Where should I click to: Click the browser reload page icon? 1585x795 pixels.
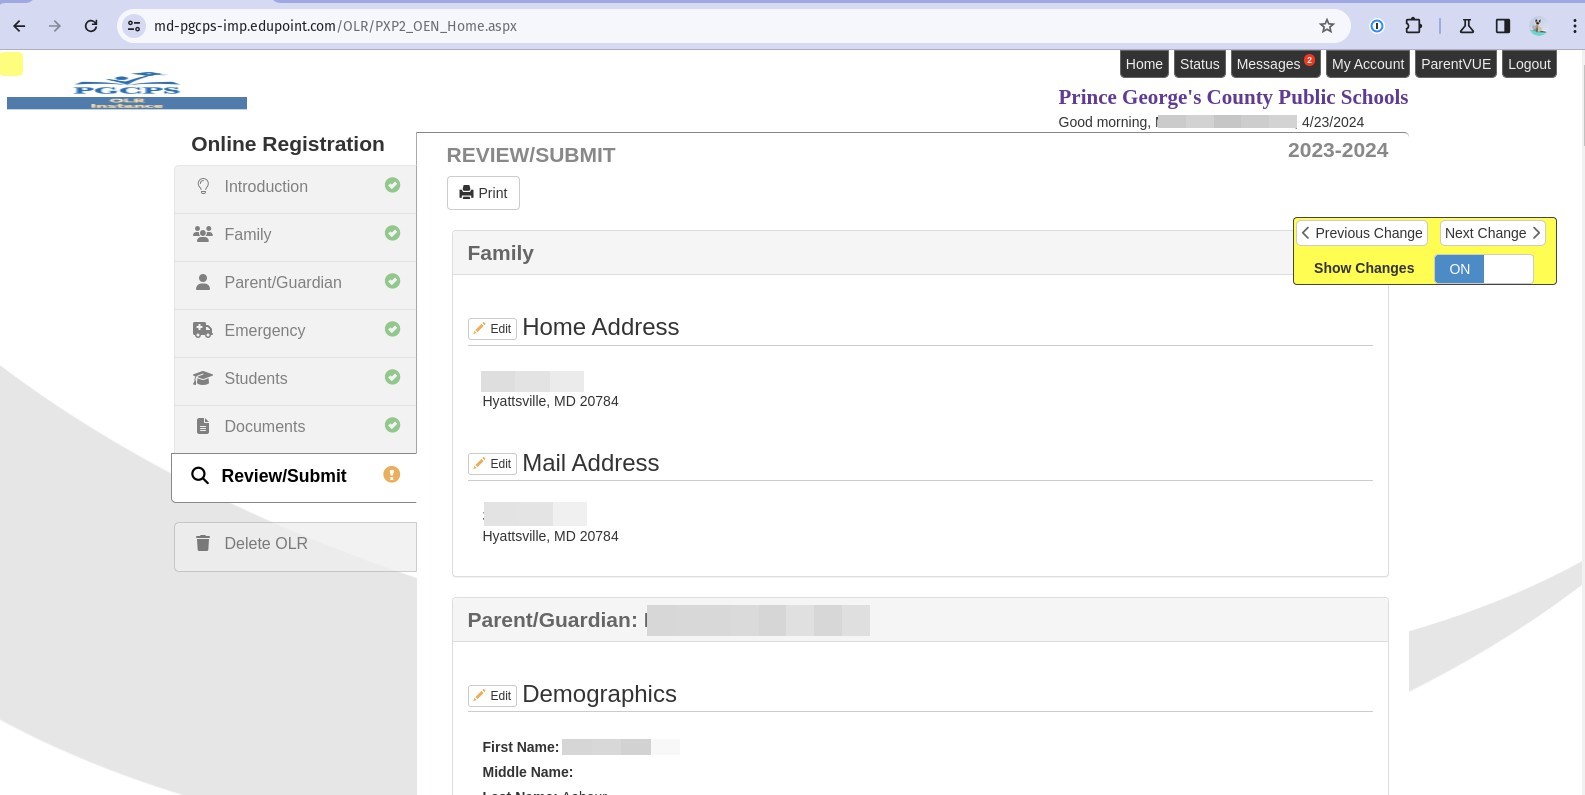click(x=91, y=26)
